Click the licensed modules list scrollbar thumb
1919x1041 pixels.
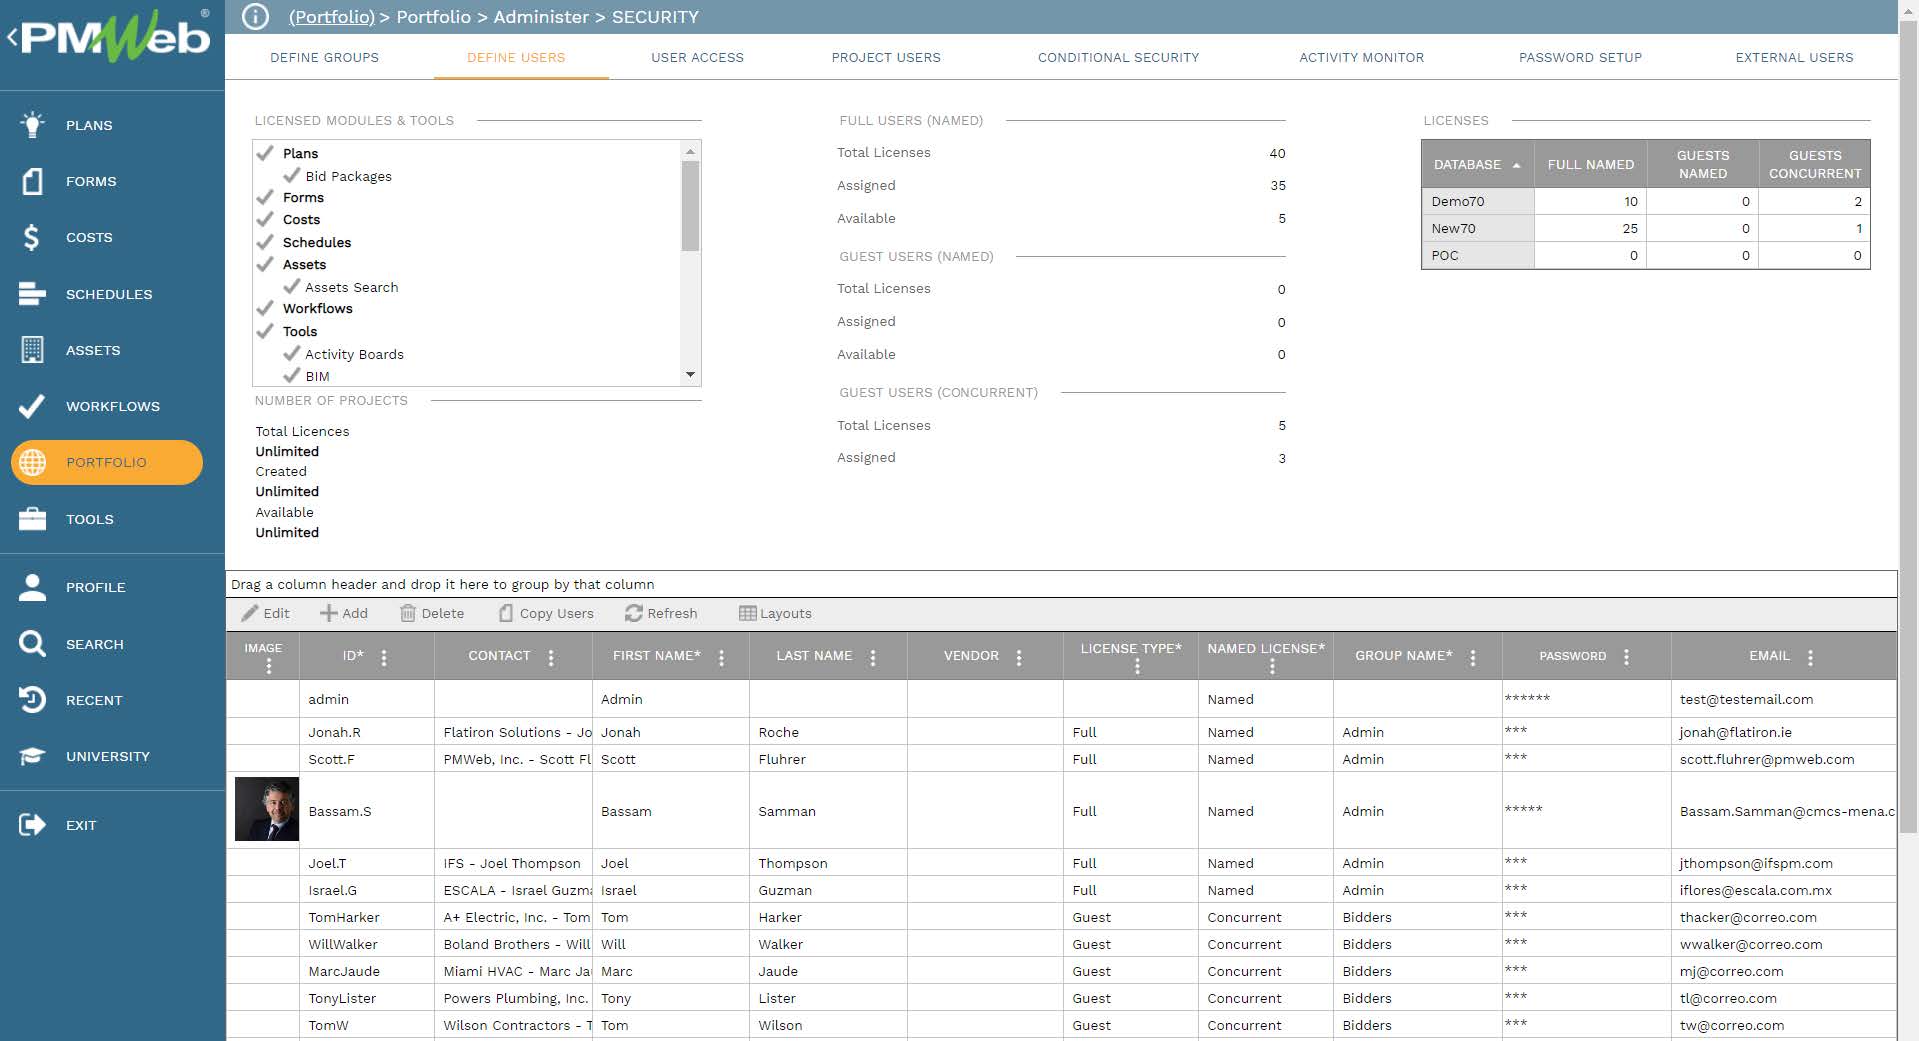point(690,205)
